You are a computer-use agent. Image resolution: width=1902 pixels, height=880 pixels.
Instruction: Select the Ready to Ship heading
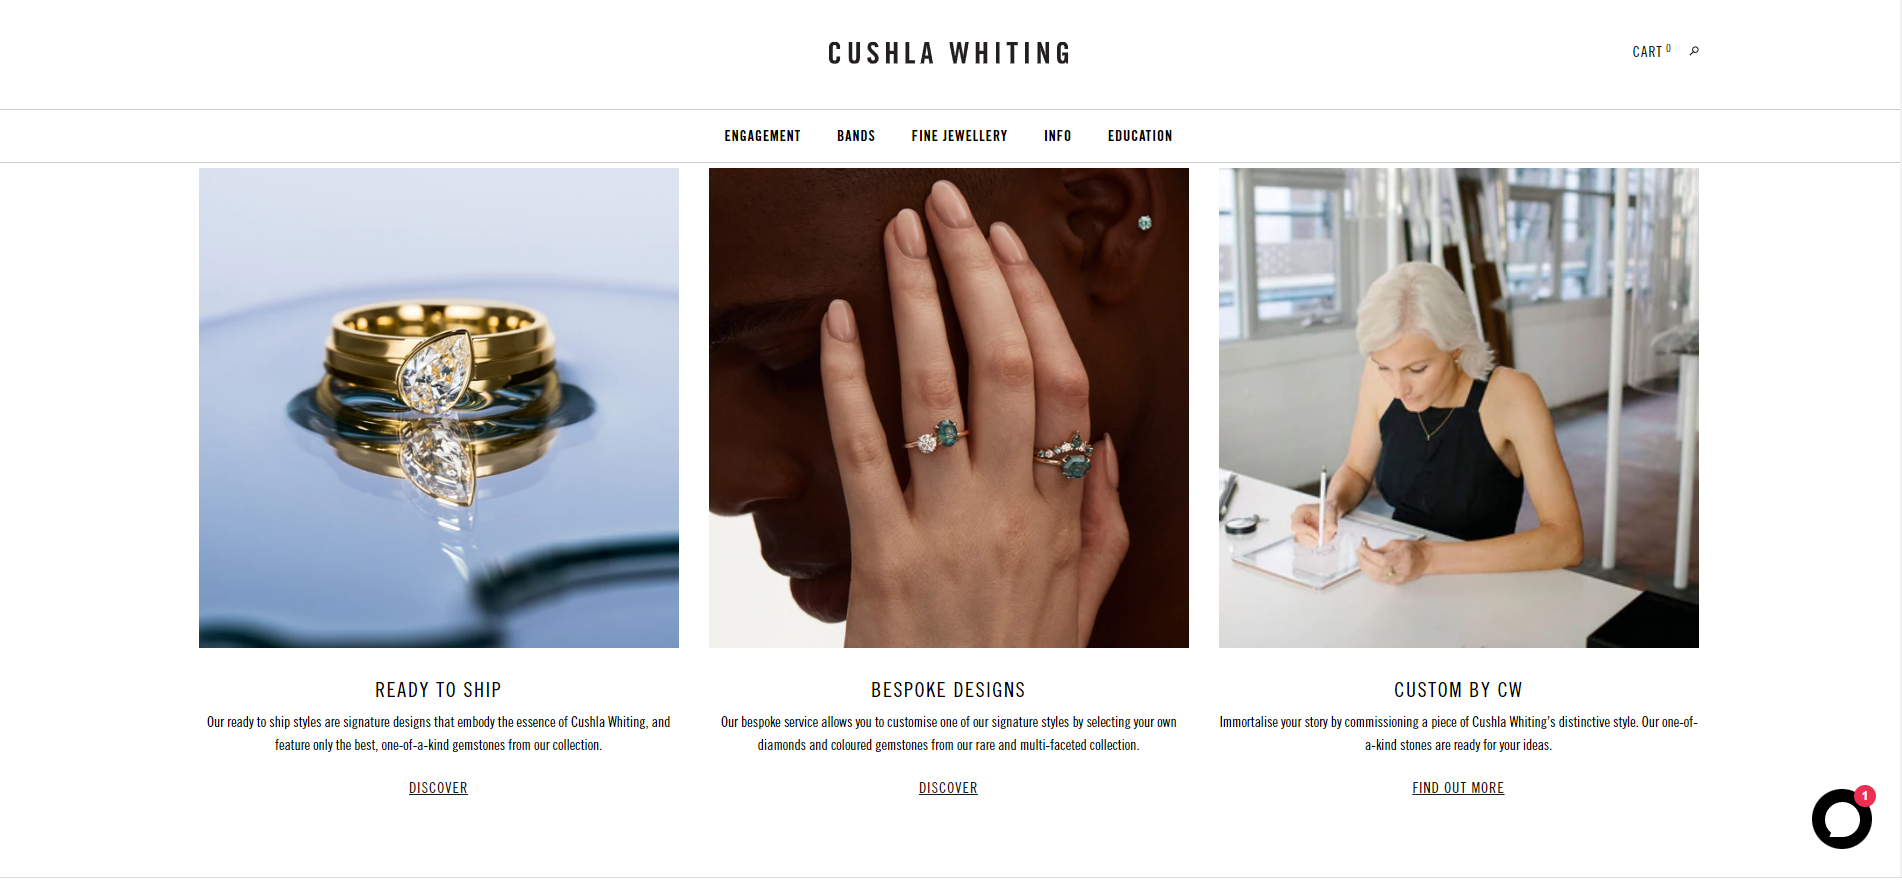[x=438, y=690]
